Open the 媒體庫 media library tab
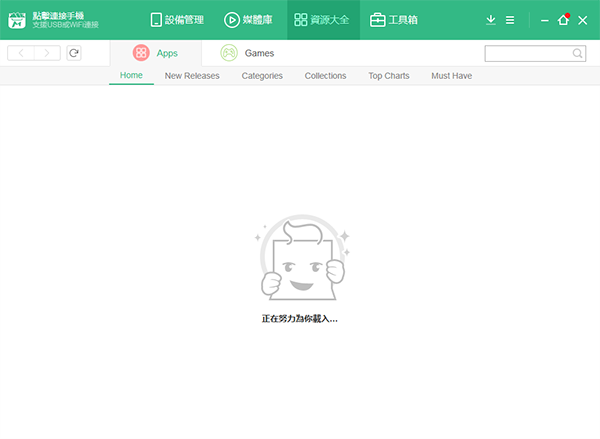This screenshot has height=439, width=600. pos(248,20)
